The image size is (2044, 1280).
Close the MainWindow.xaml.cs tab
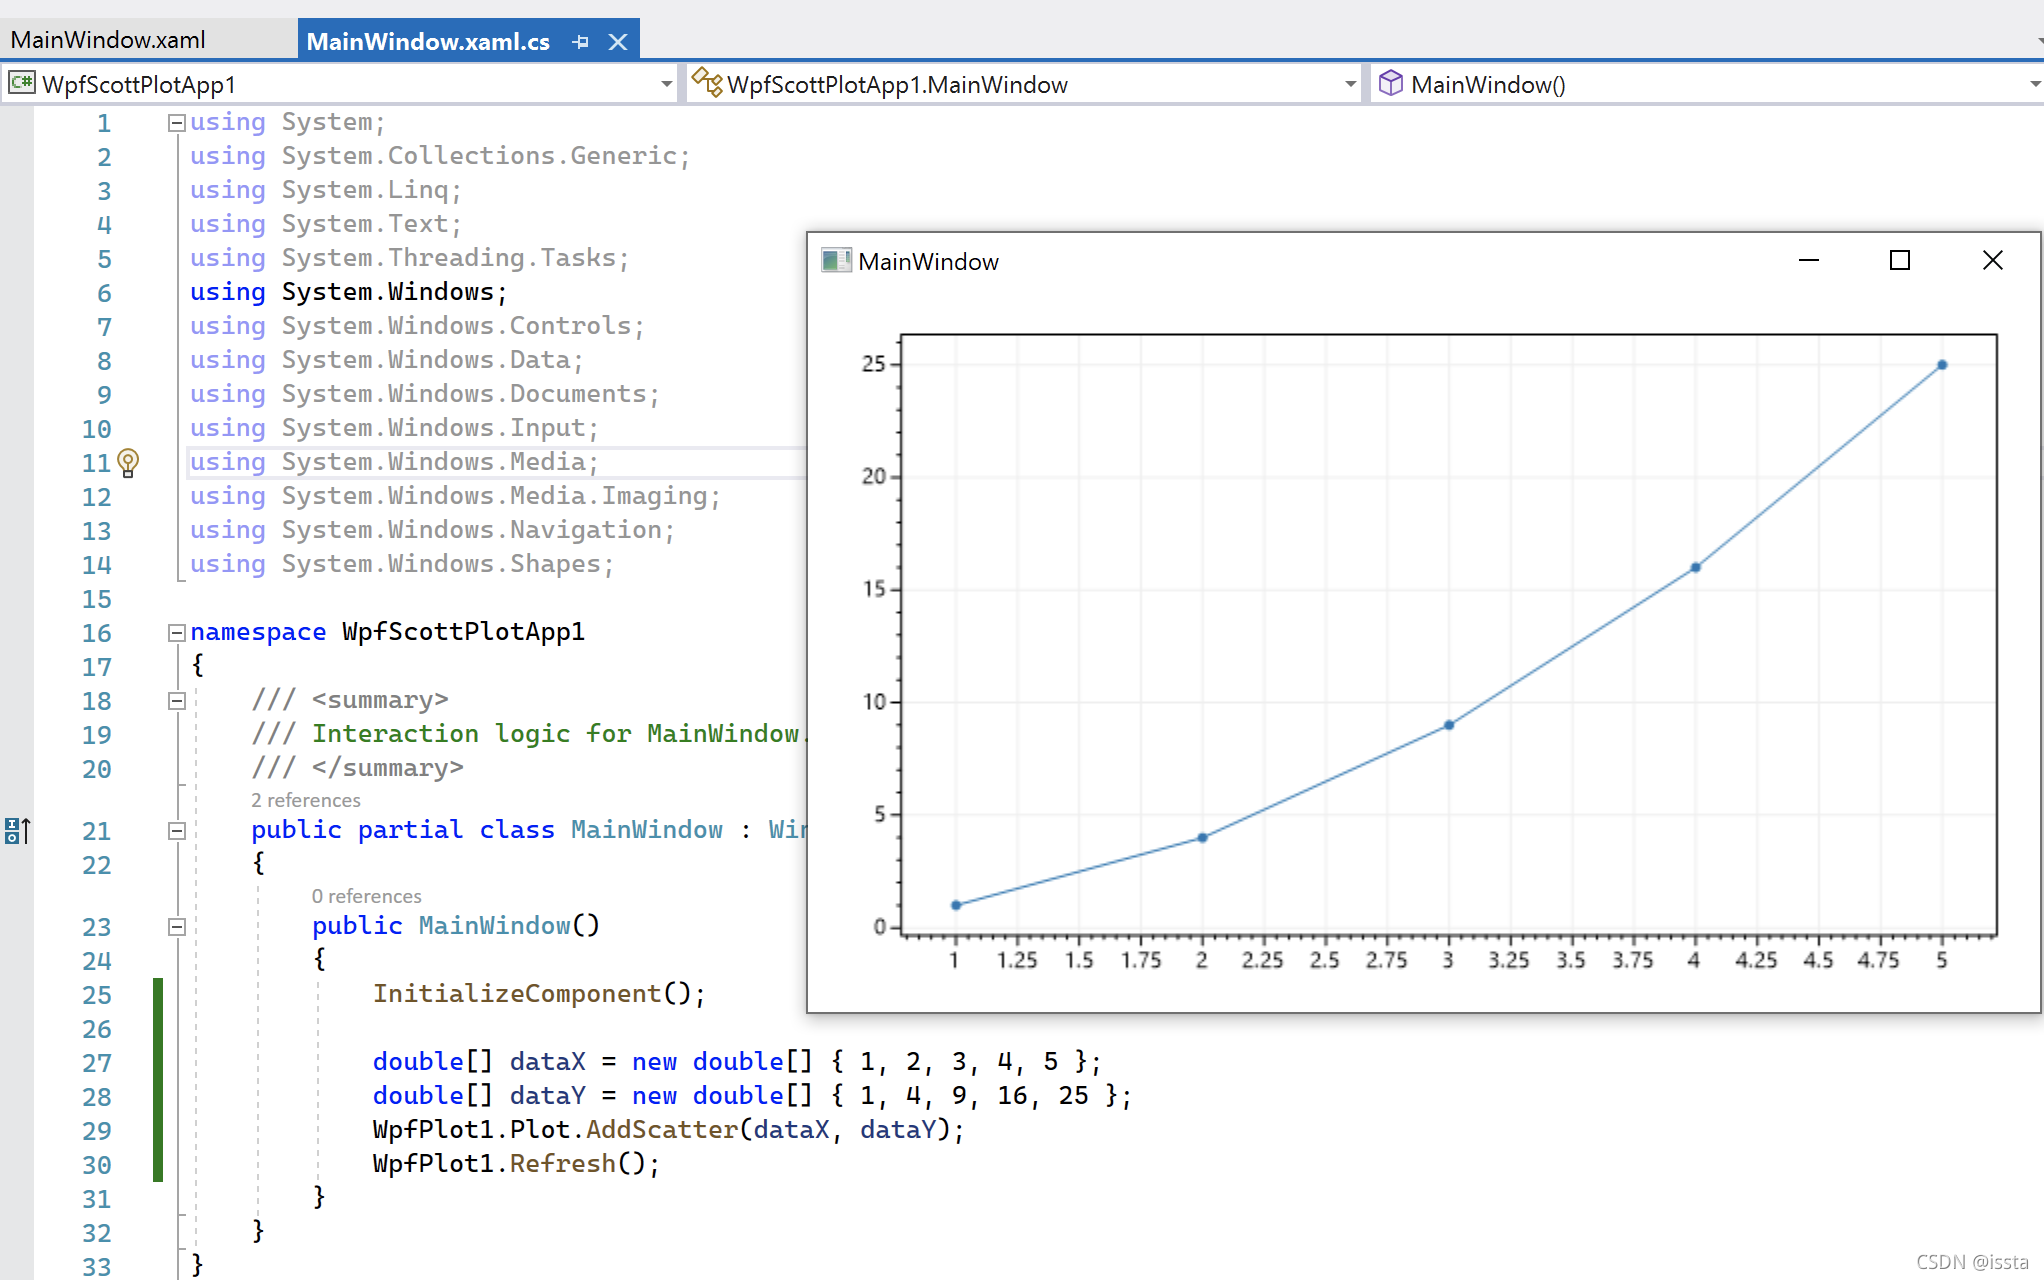pyautogui.click(x=618, y=42)
